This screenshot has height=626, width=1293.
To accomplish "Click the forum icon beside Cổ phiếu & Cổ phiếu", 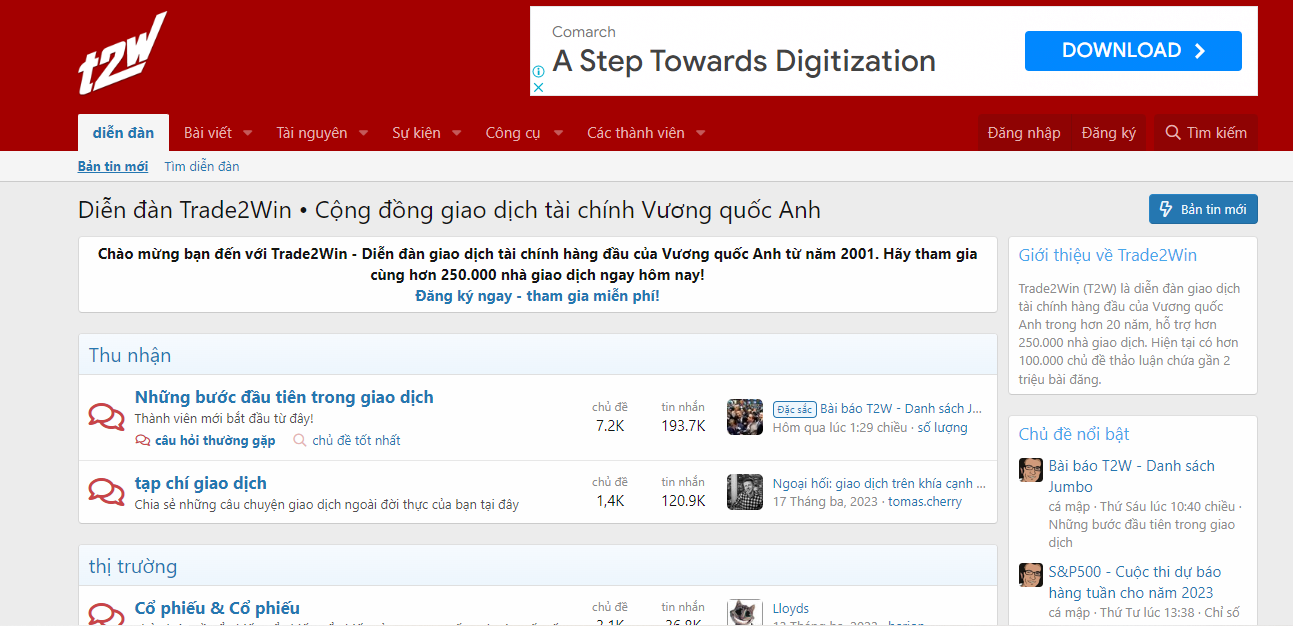I will coord(106,613).
